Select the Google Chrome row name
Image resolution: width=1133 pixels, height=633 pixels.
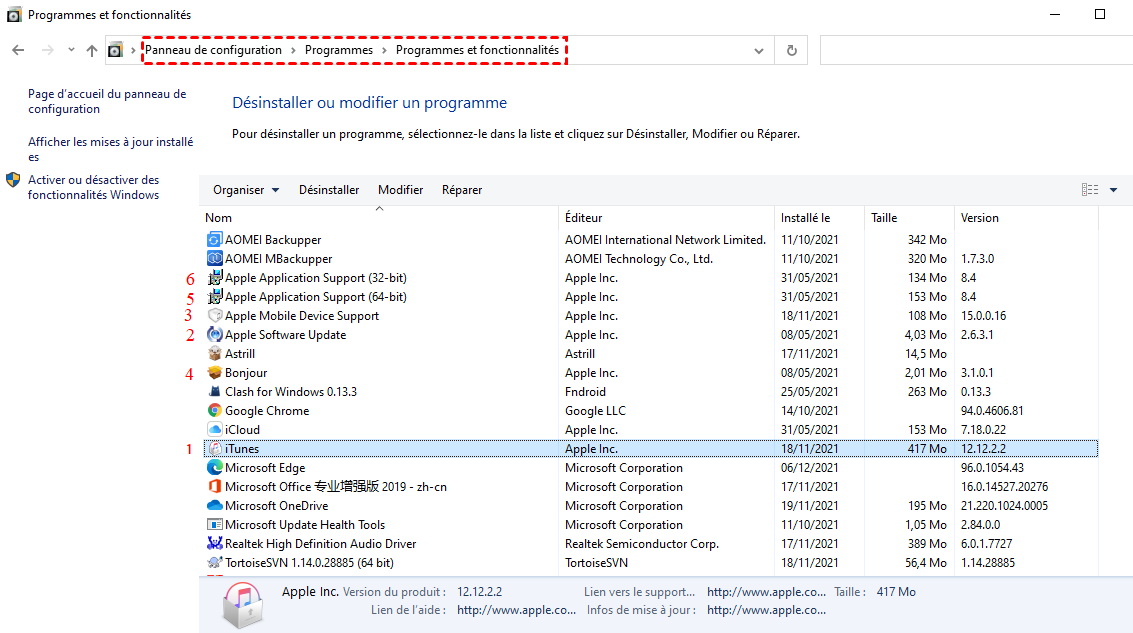tap(267, 410)
